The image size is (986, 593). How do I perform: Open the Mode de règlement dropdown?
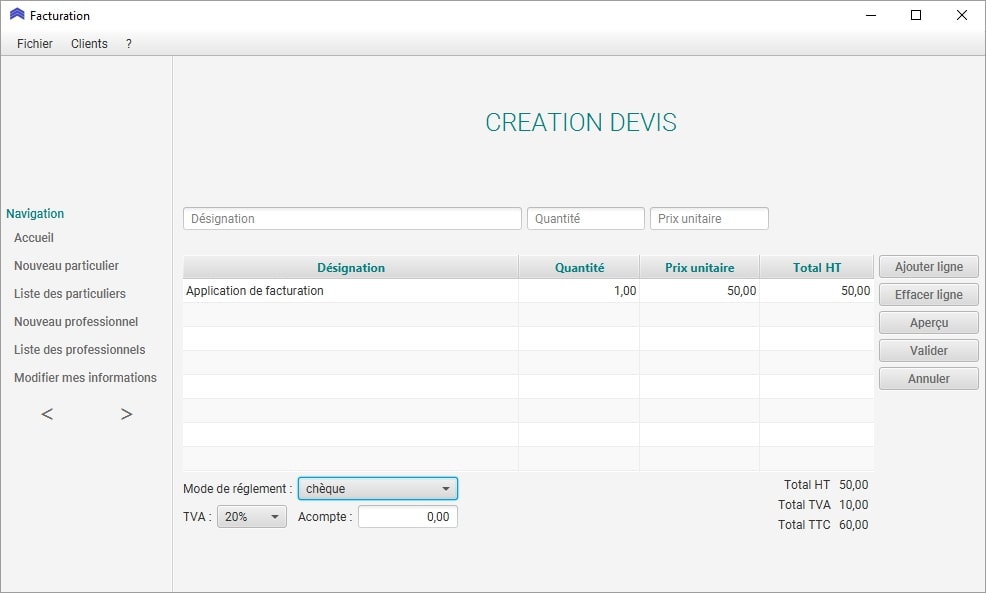pyautogui.click(x=377, y=489)
